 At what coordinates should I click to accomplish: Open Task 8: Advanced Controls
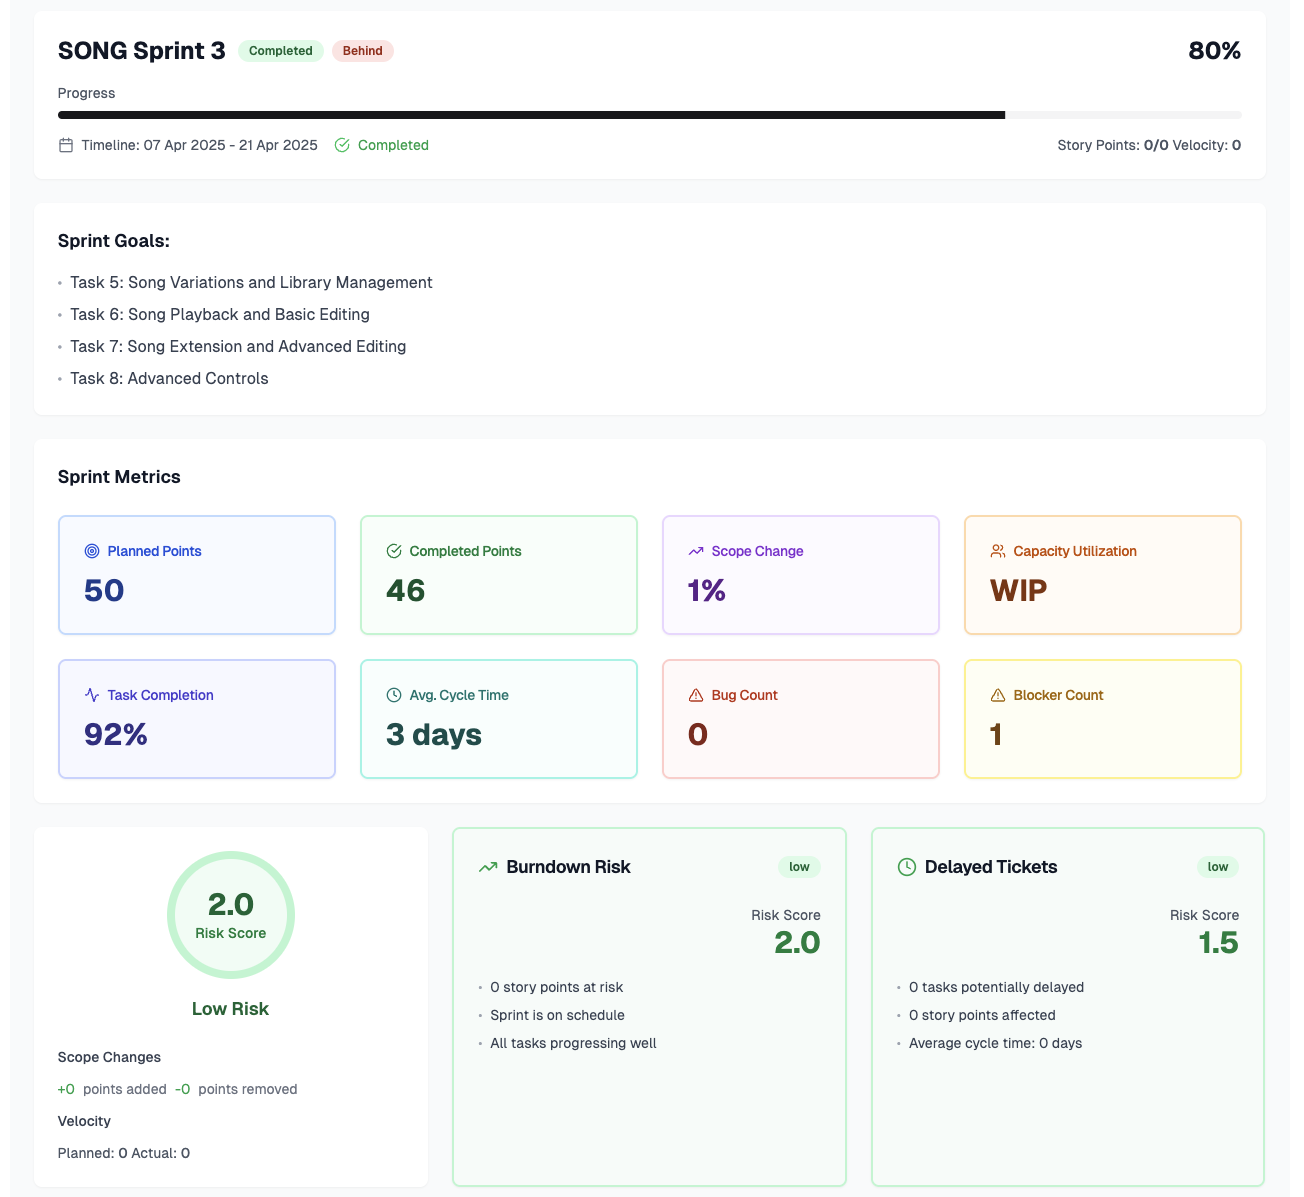[169, 378]
